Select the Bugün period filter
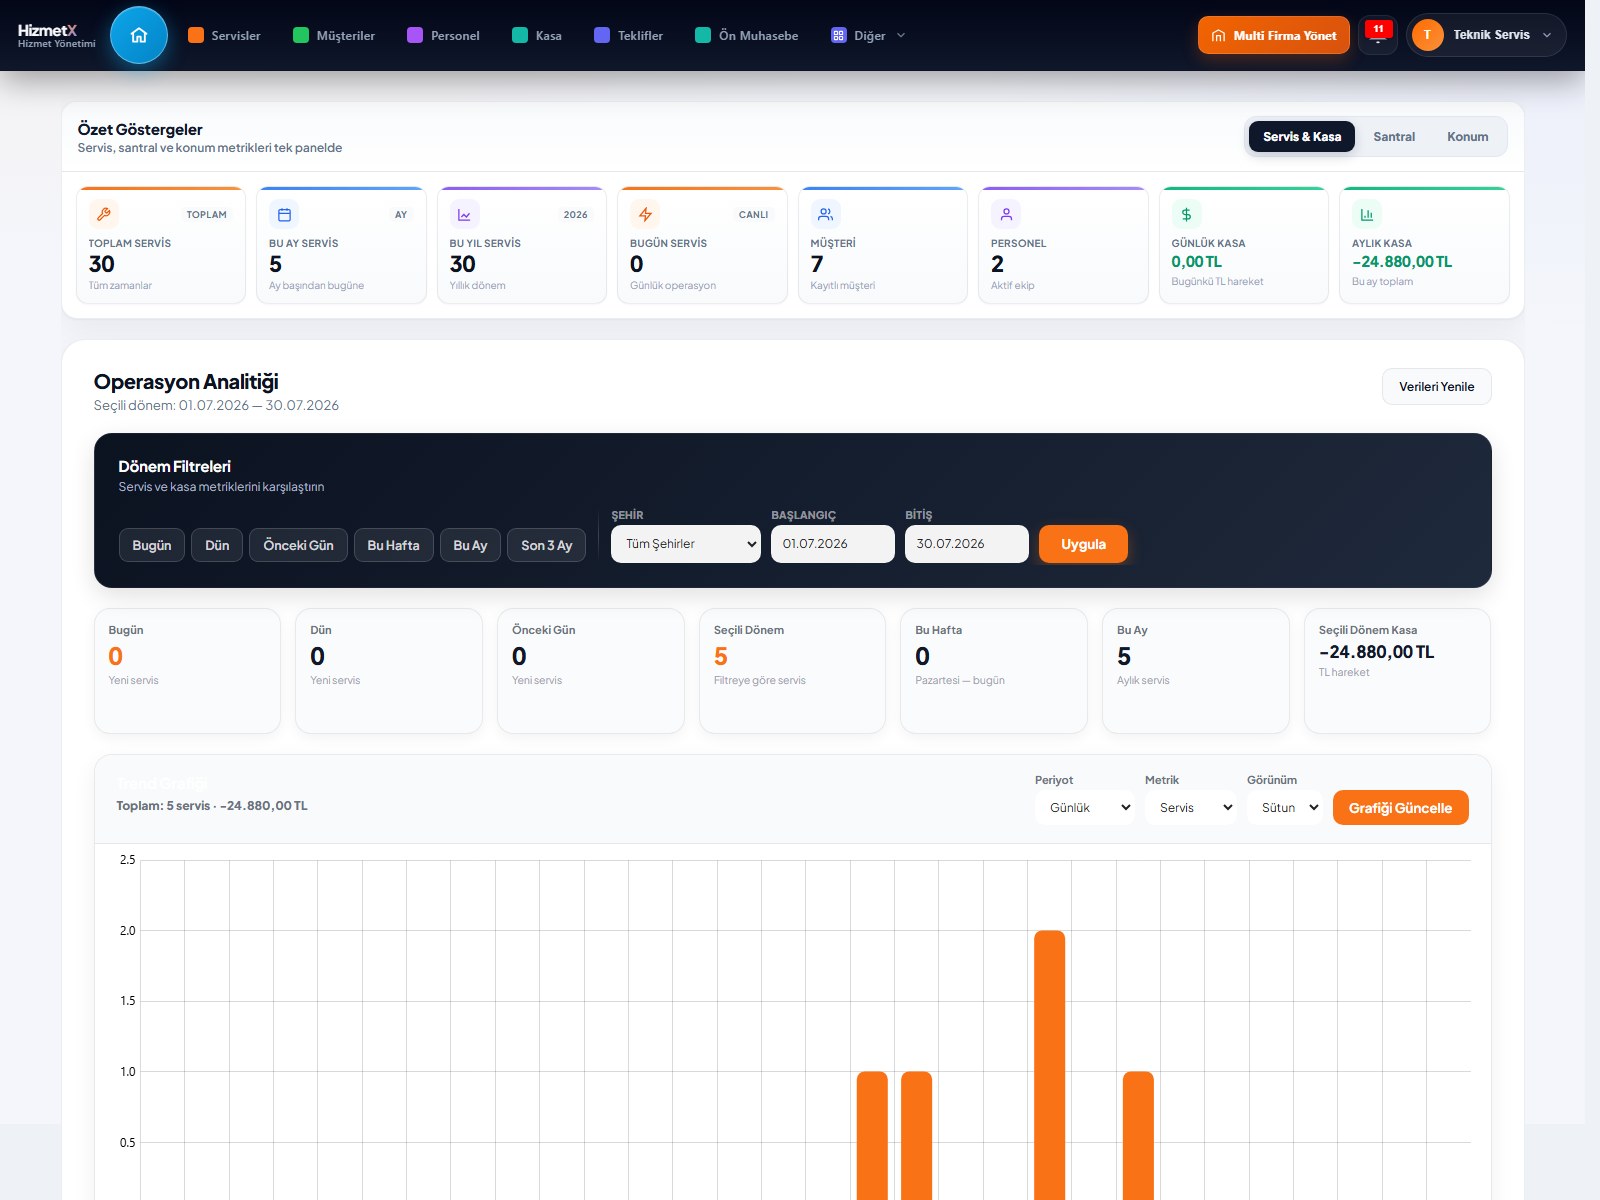 [x=152, y=545]
